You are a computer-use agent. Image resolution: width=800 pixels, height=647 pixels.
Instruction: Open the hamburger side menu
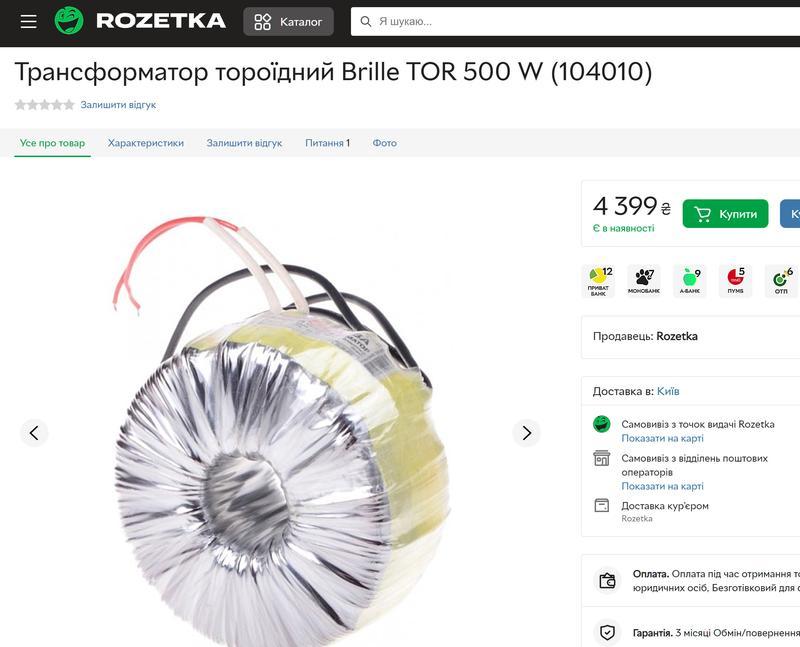pyautogui.click(x=28, y=21)
